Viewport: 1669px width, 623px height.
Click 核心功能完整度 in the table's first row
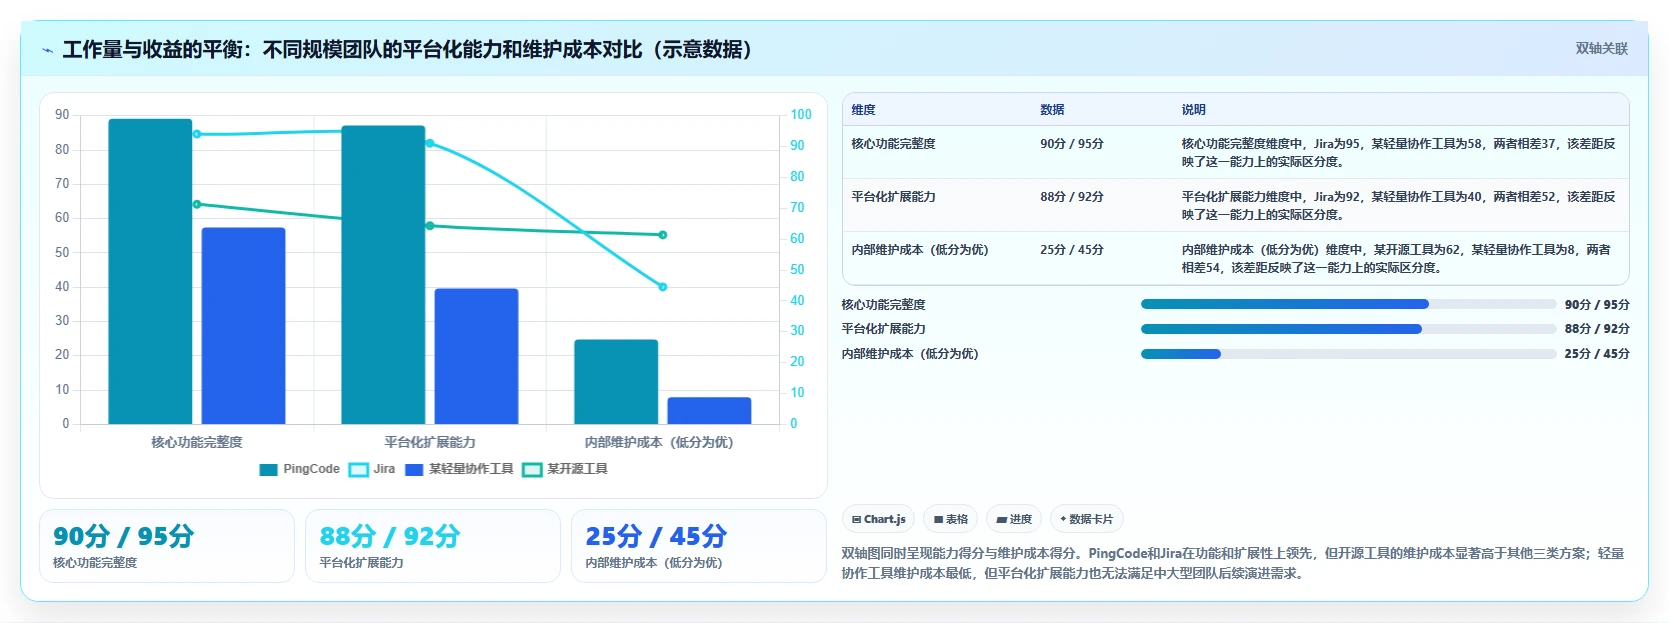893,144
